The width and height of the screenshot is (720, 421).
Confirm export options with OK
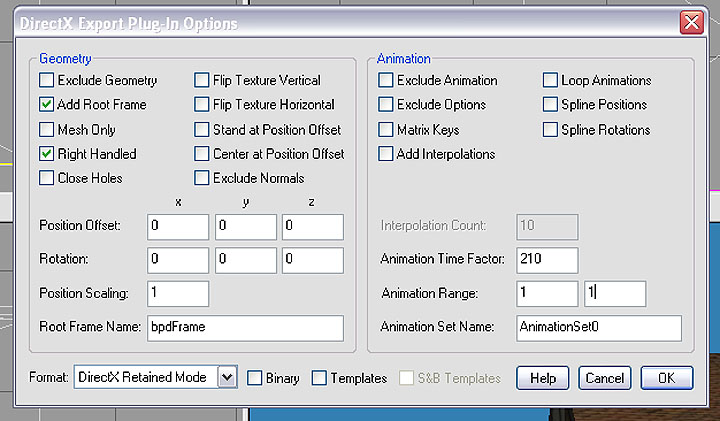tap(667, 378)
